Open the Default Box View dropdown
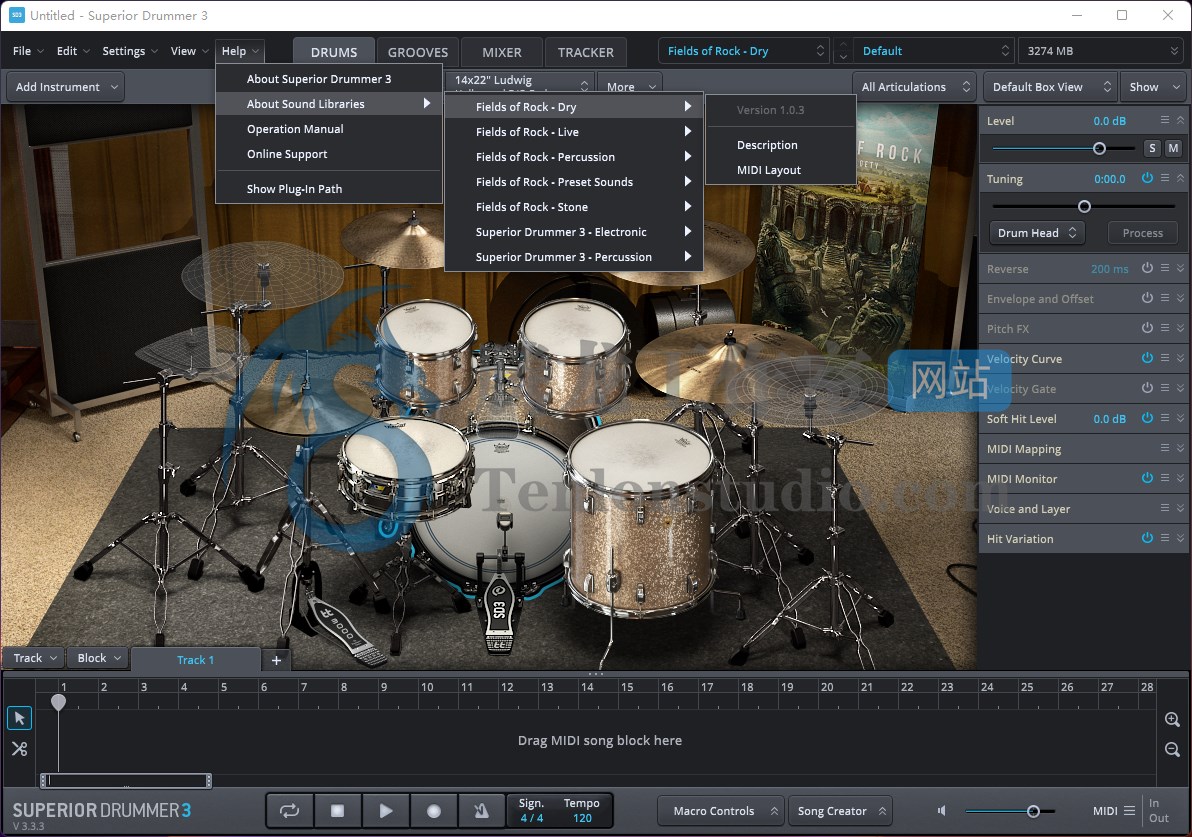This screenshot has height=837, width=1192. 1051,87
